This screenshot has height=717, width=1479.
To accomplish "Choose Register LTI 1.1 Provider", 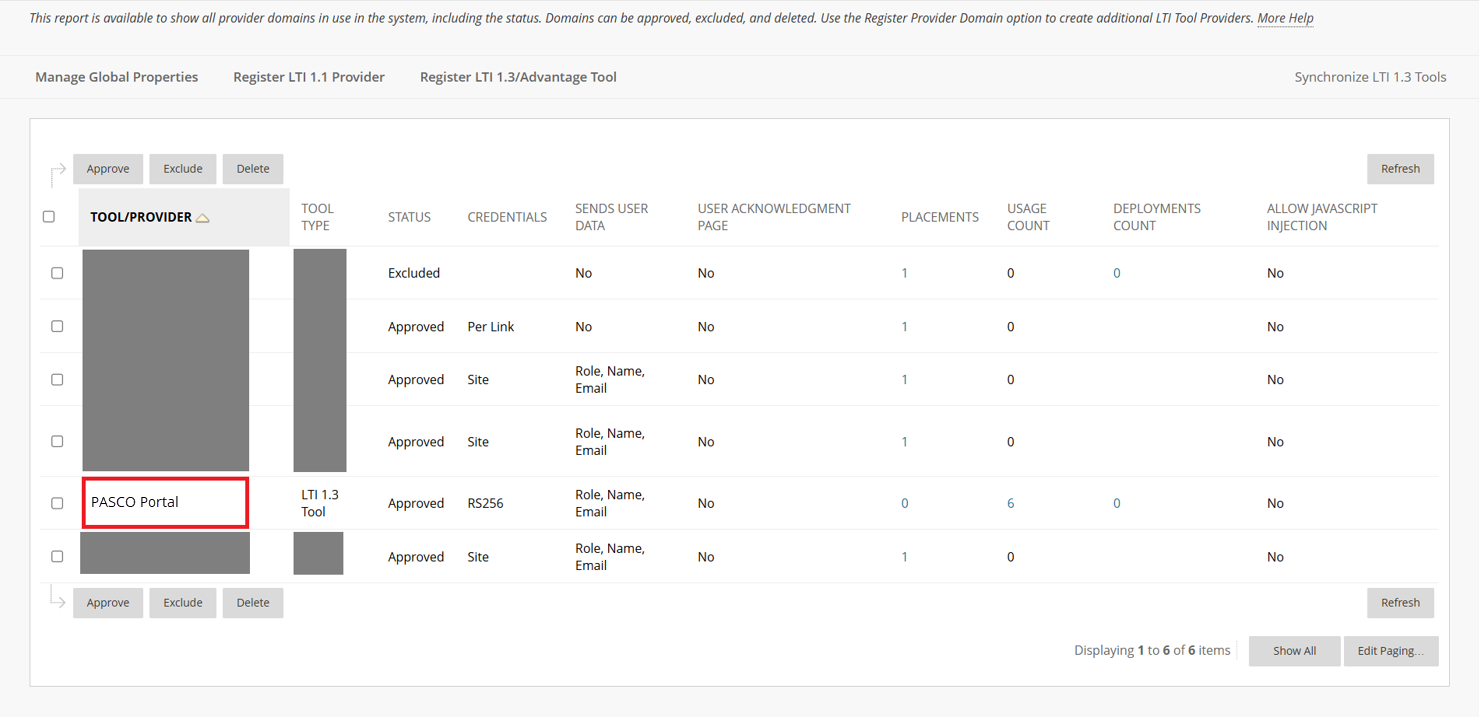I will click(x=309, y=77).
